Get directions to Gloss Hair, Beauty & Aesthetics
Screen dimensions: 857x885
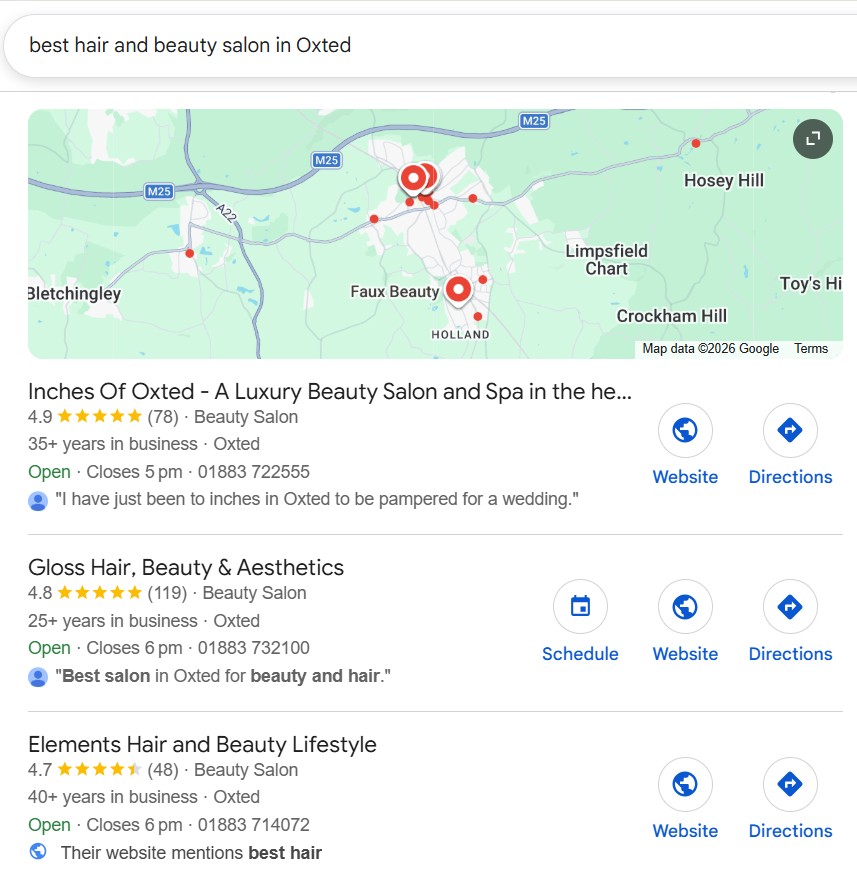point(790,607)
